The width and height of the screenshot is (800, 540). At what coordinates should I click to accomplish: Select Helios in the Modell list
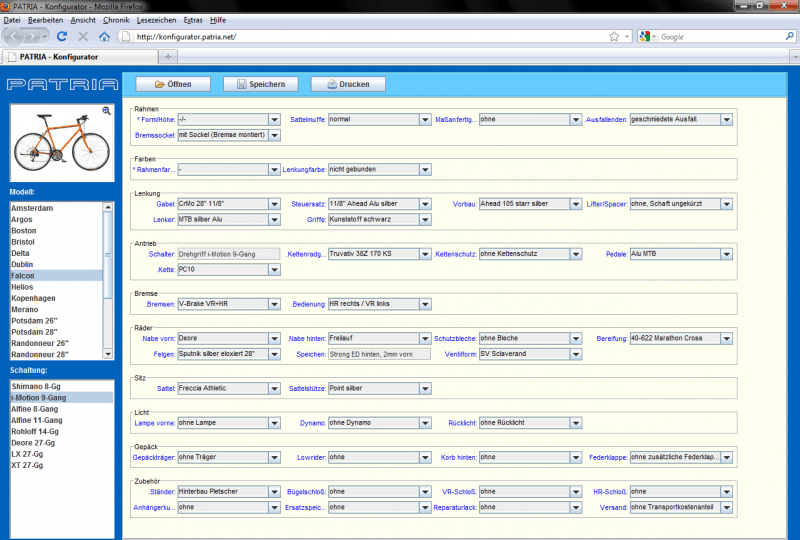56,287
